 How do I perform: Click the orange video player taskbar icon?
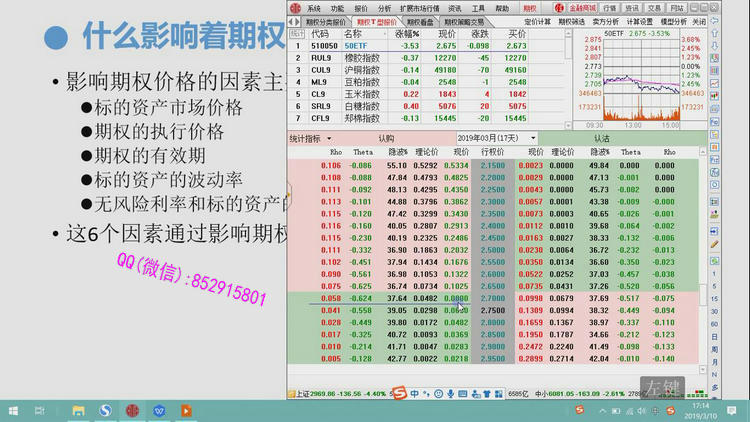tap(185, 410)
